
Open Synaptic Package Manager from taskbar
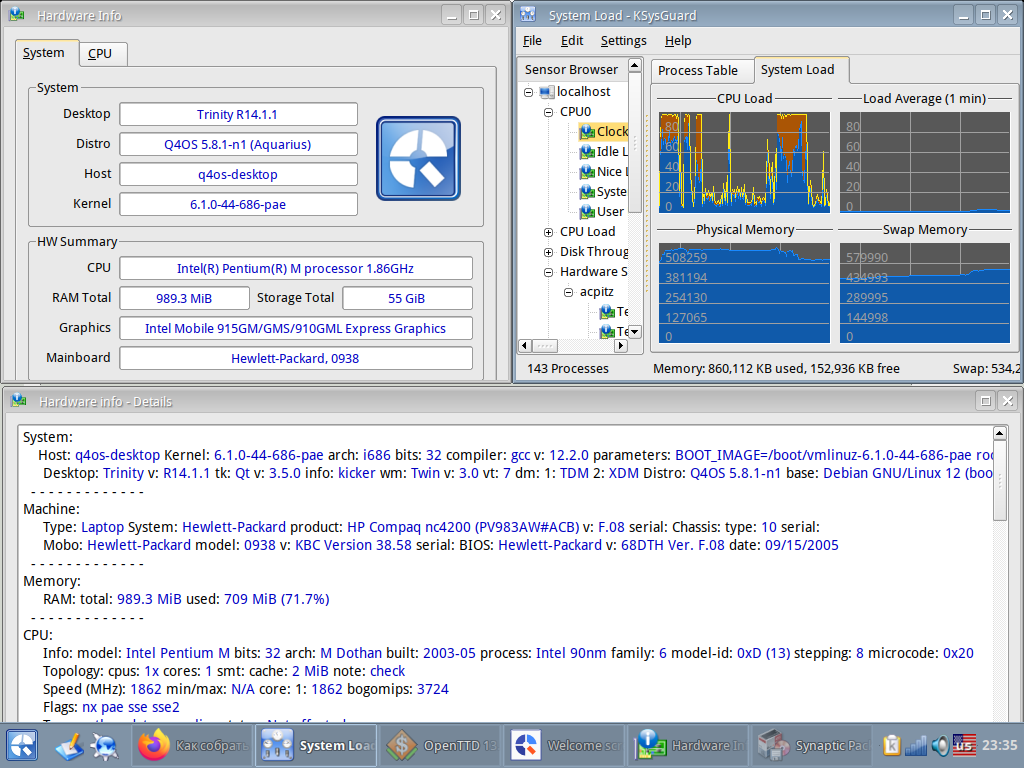point(813,746)
